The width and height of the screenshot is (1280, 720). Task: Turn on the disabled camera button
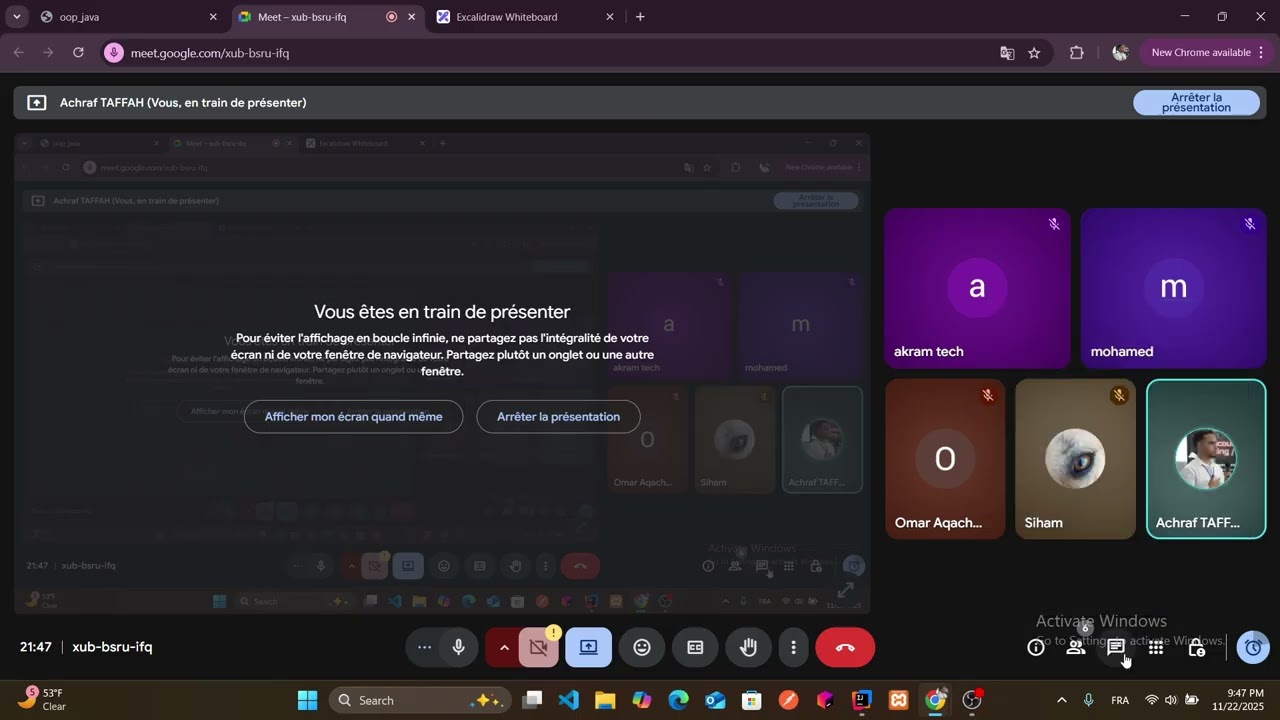[539, 647]
